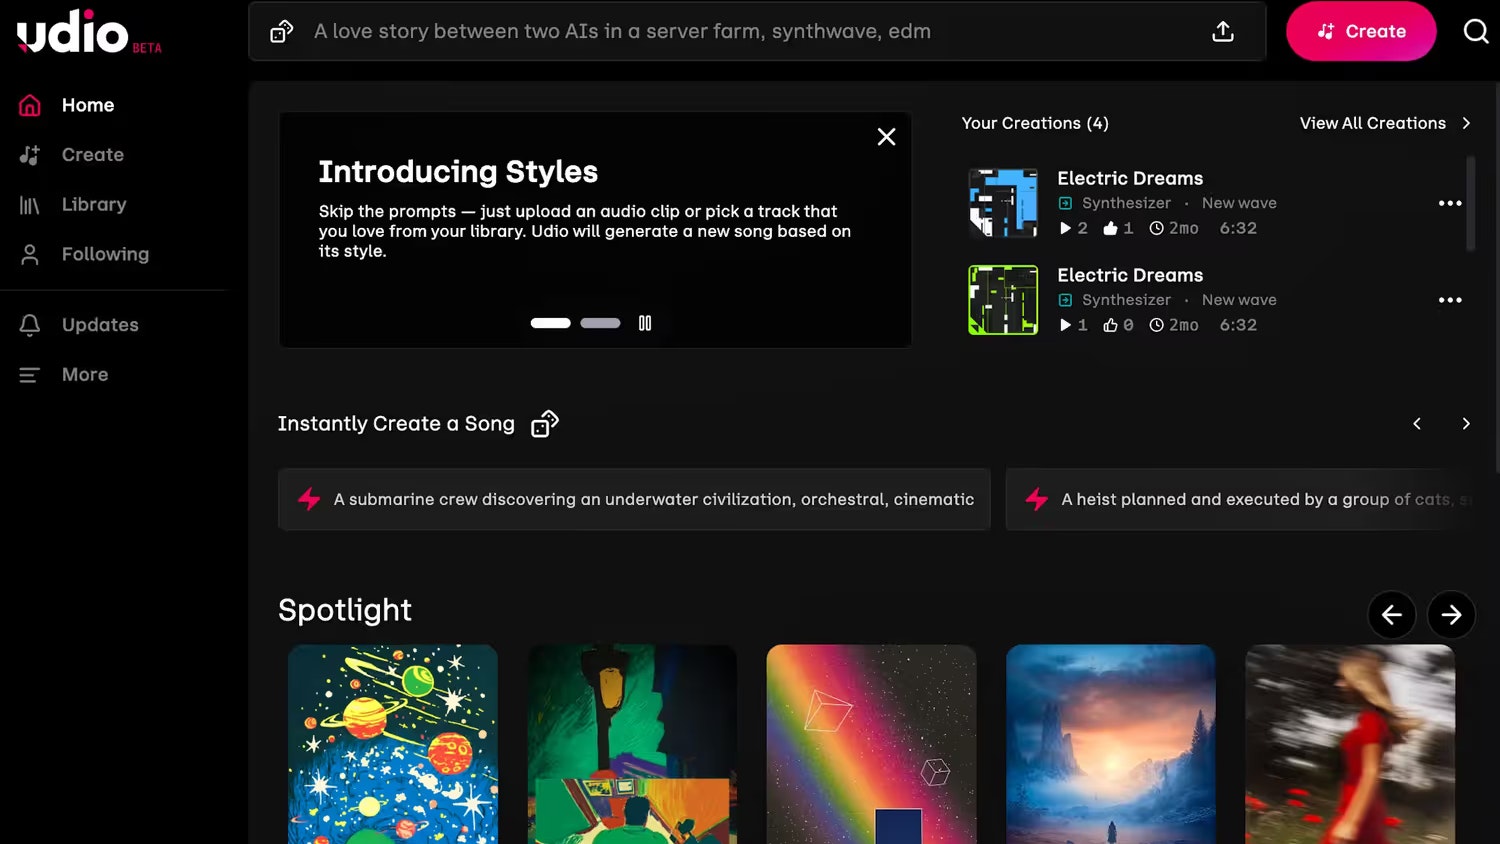This screenshot has width=1500, height=844.
Task: Open options menu for second Electric Dreams
Action: click(x=1449, y=300)
